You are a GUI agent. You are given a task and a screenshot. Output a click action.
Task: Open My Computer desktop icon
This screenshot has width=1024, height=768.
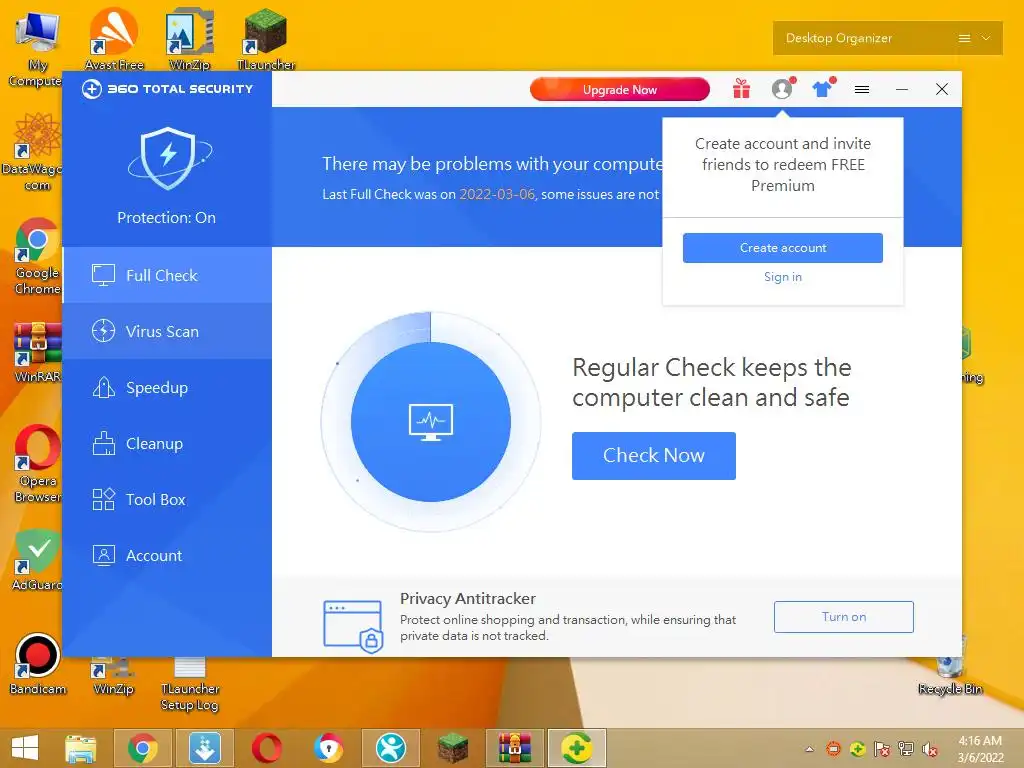(37, 48)
